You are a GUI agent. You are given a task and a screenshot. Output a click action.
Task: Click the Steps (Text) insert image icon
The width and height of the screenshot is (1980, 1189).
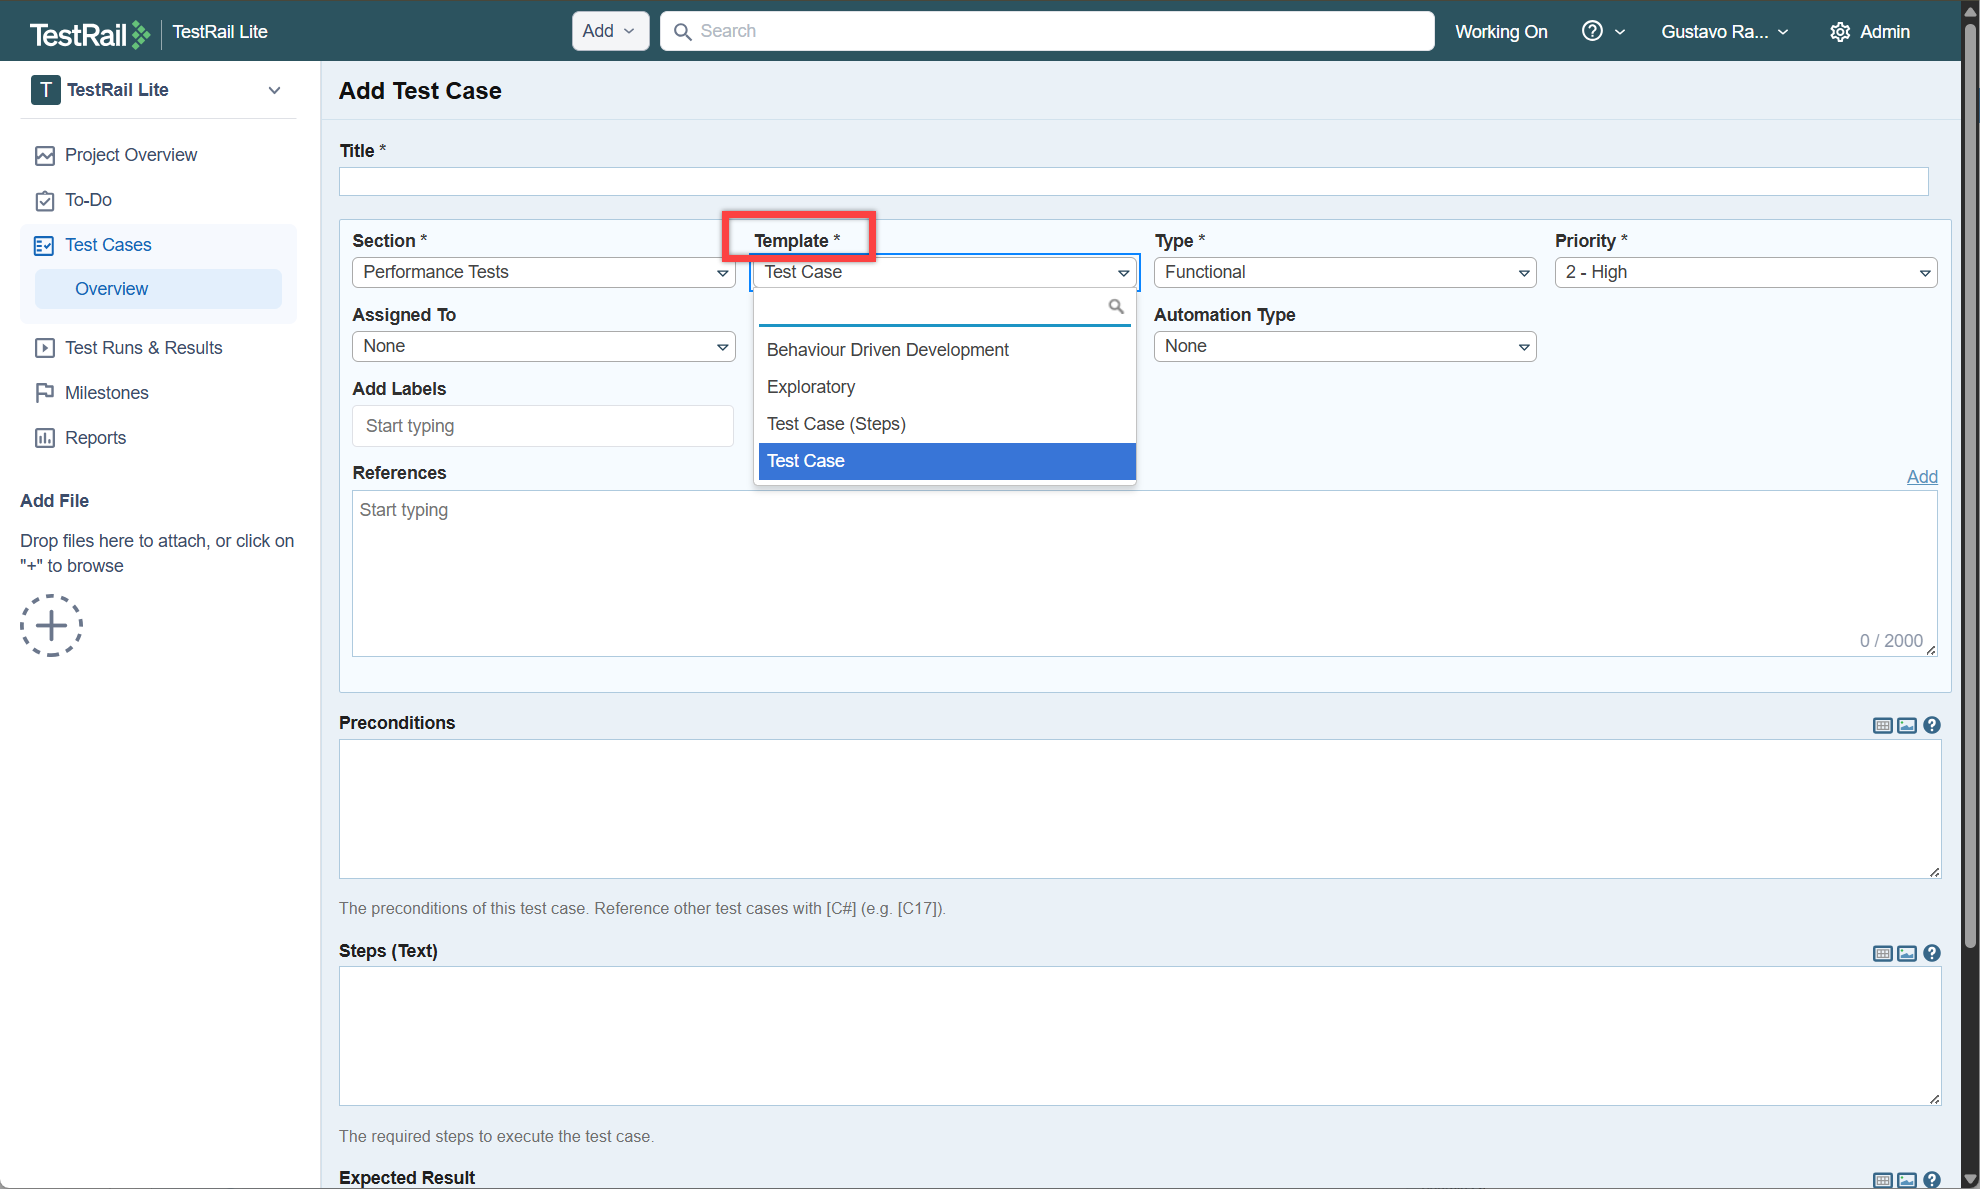(1907, 953)
